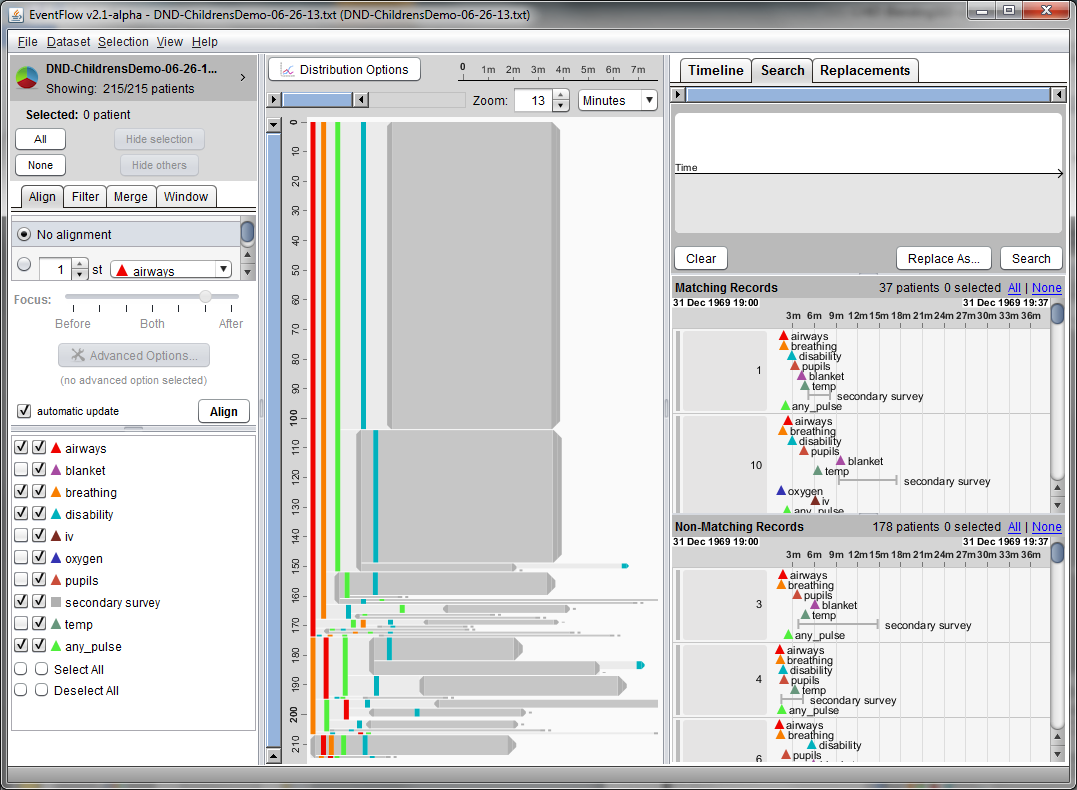Toggle the automatic update checkbox
Viewport: 1077px width, 790px height.
[24, 411]
